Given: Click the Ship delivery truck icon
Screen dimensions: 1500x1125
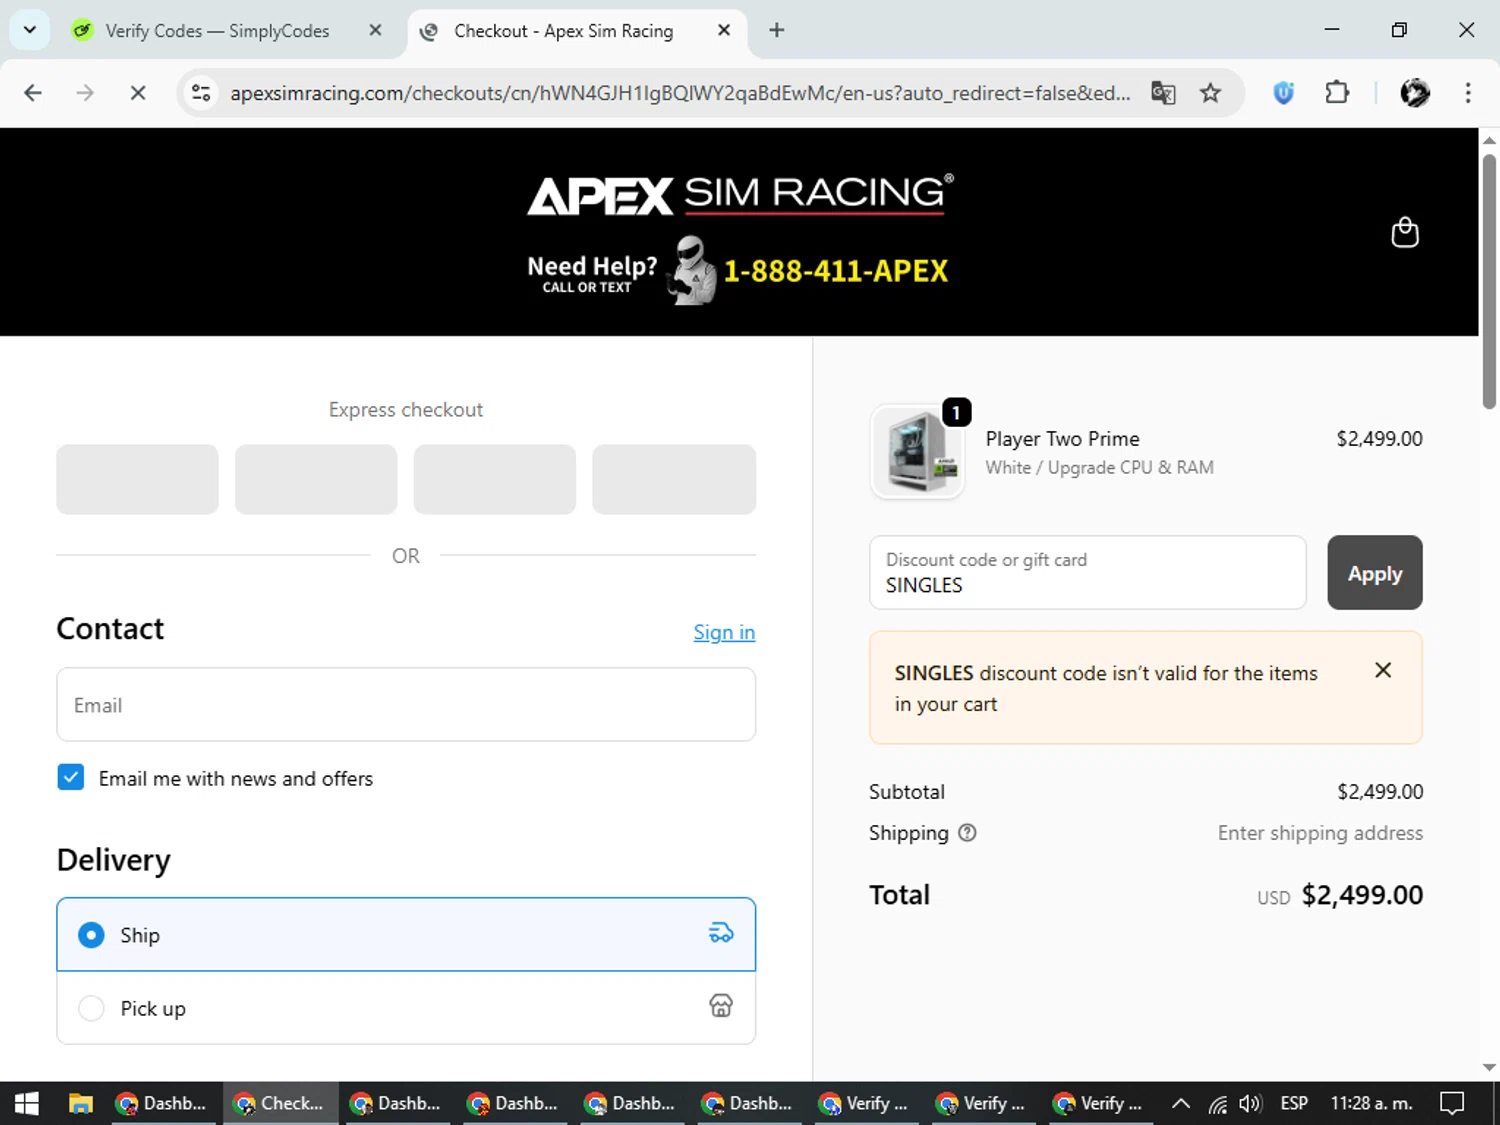Looking at the screenshot, I should tap(721, 934).
